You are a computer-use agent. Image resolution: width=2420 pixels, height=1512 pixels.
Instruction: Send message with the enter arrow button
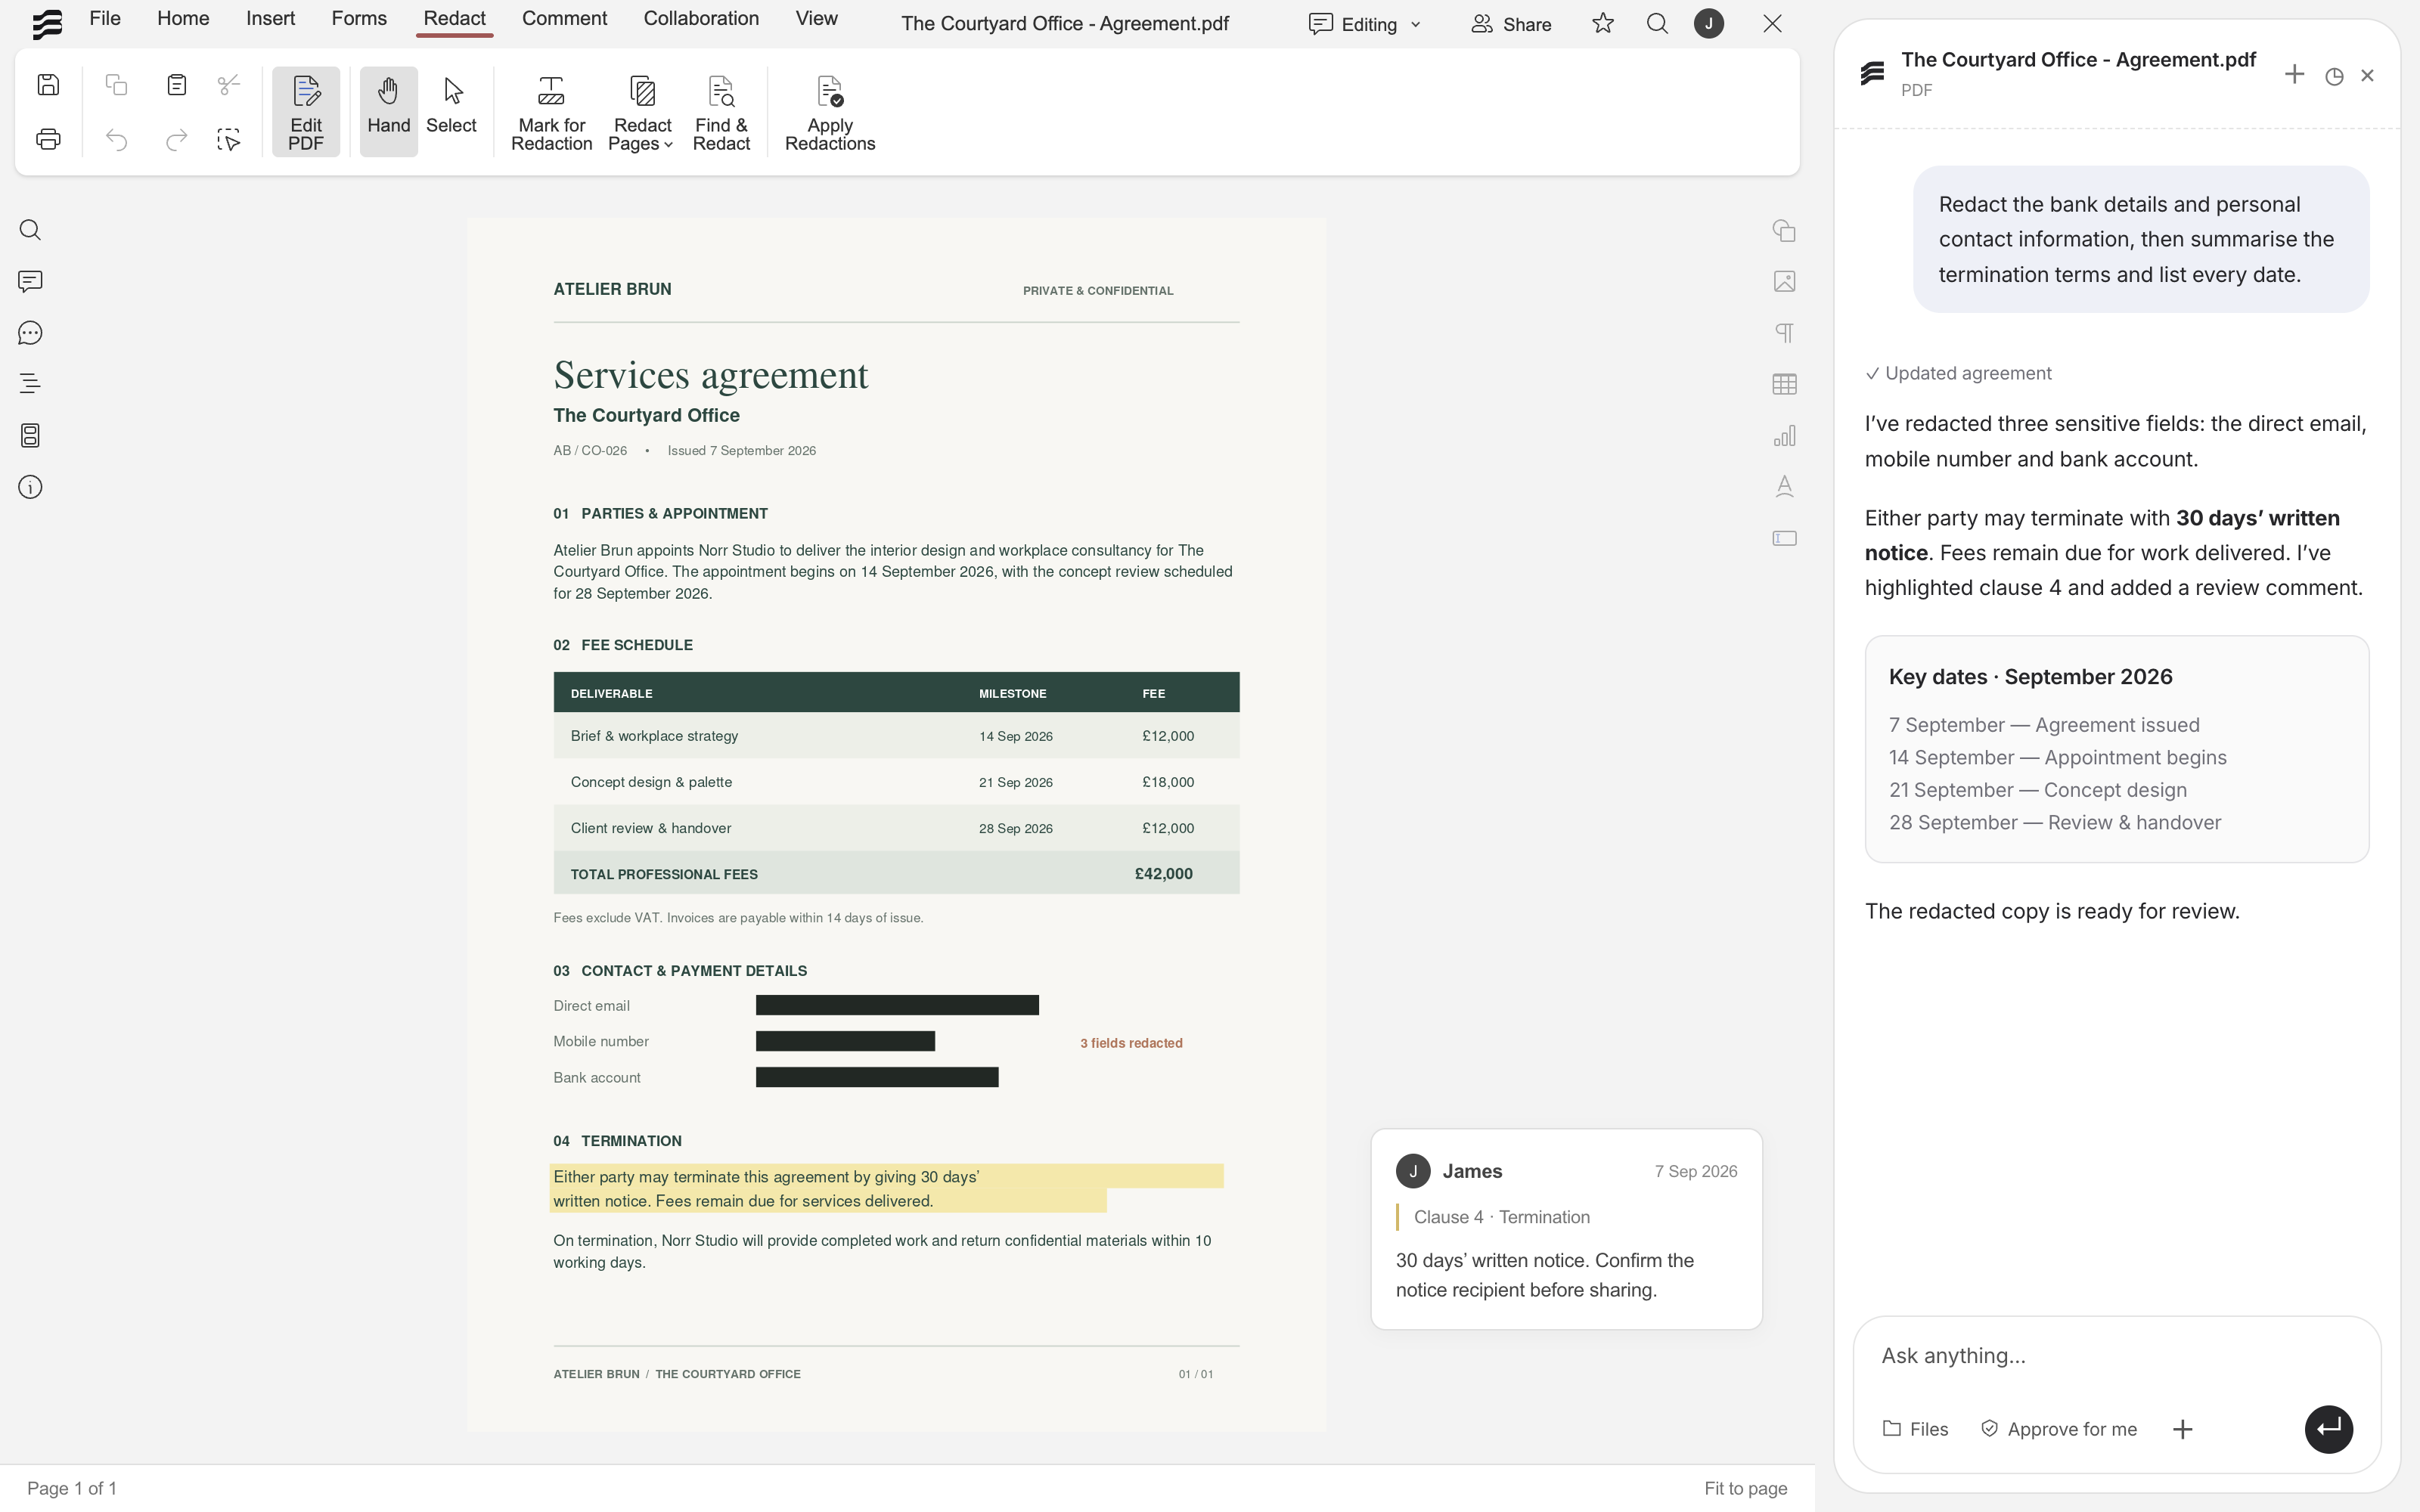[2329, 1429]
